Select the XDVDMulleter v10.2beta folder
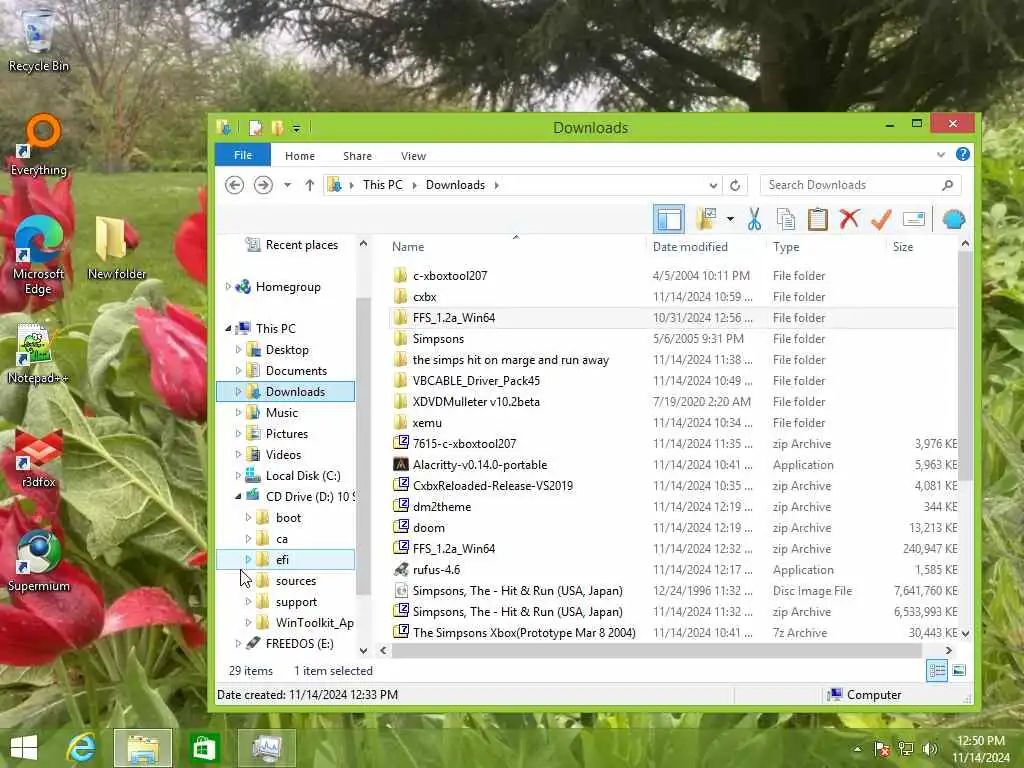 pos(476,402)
